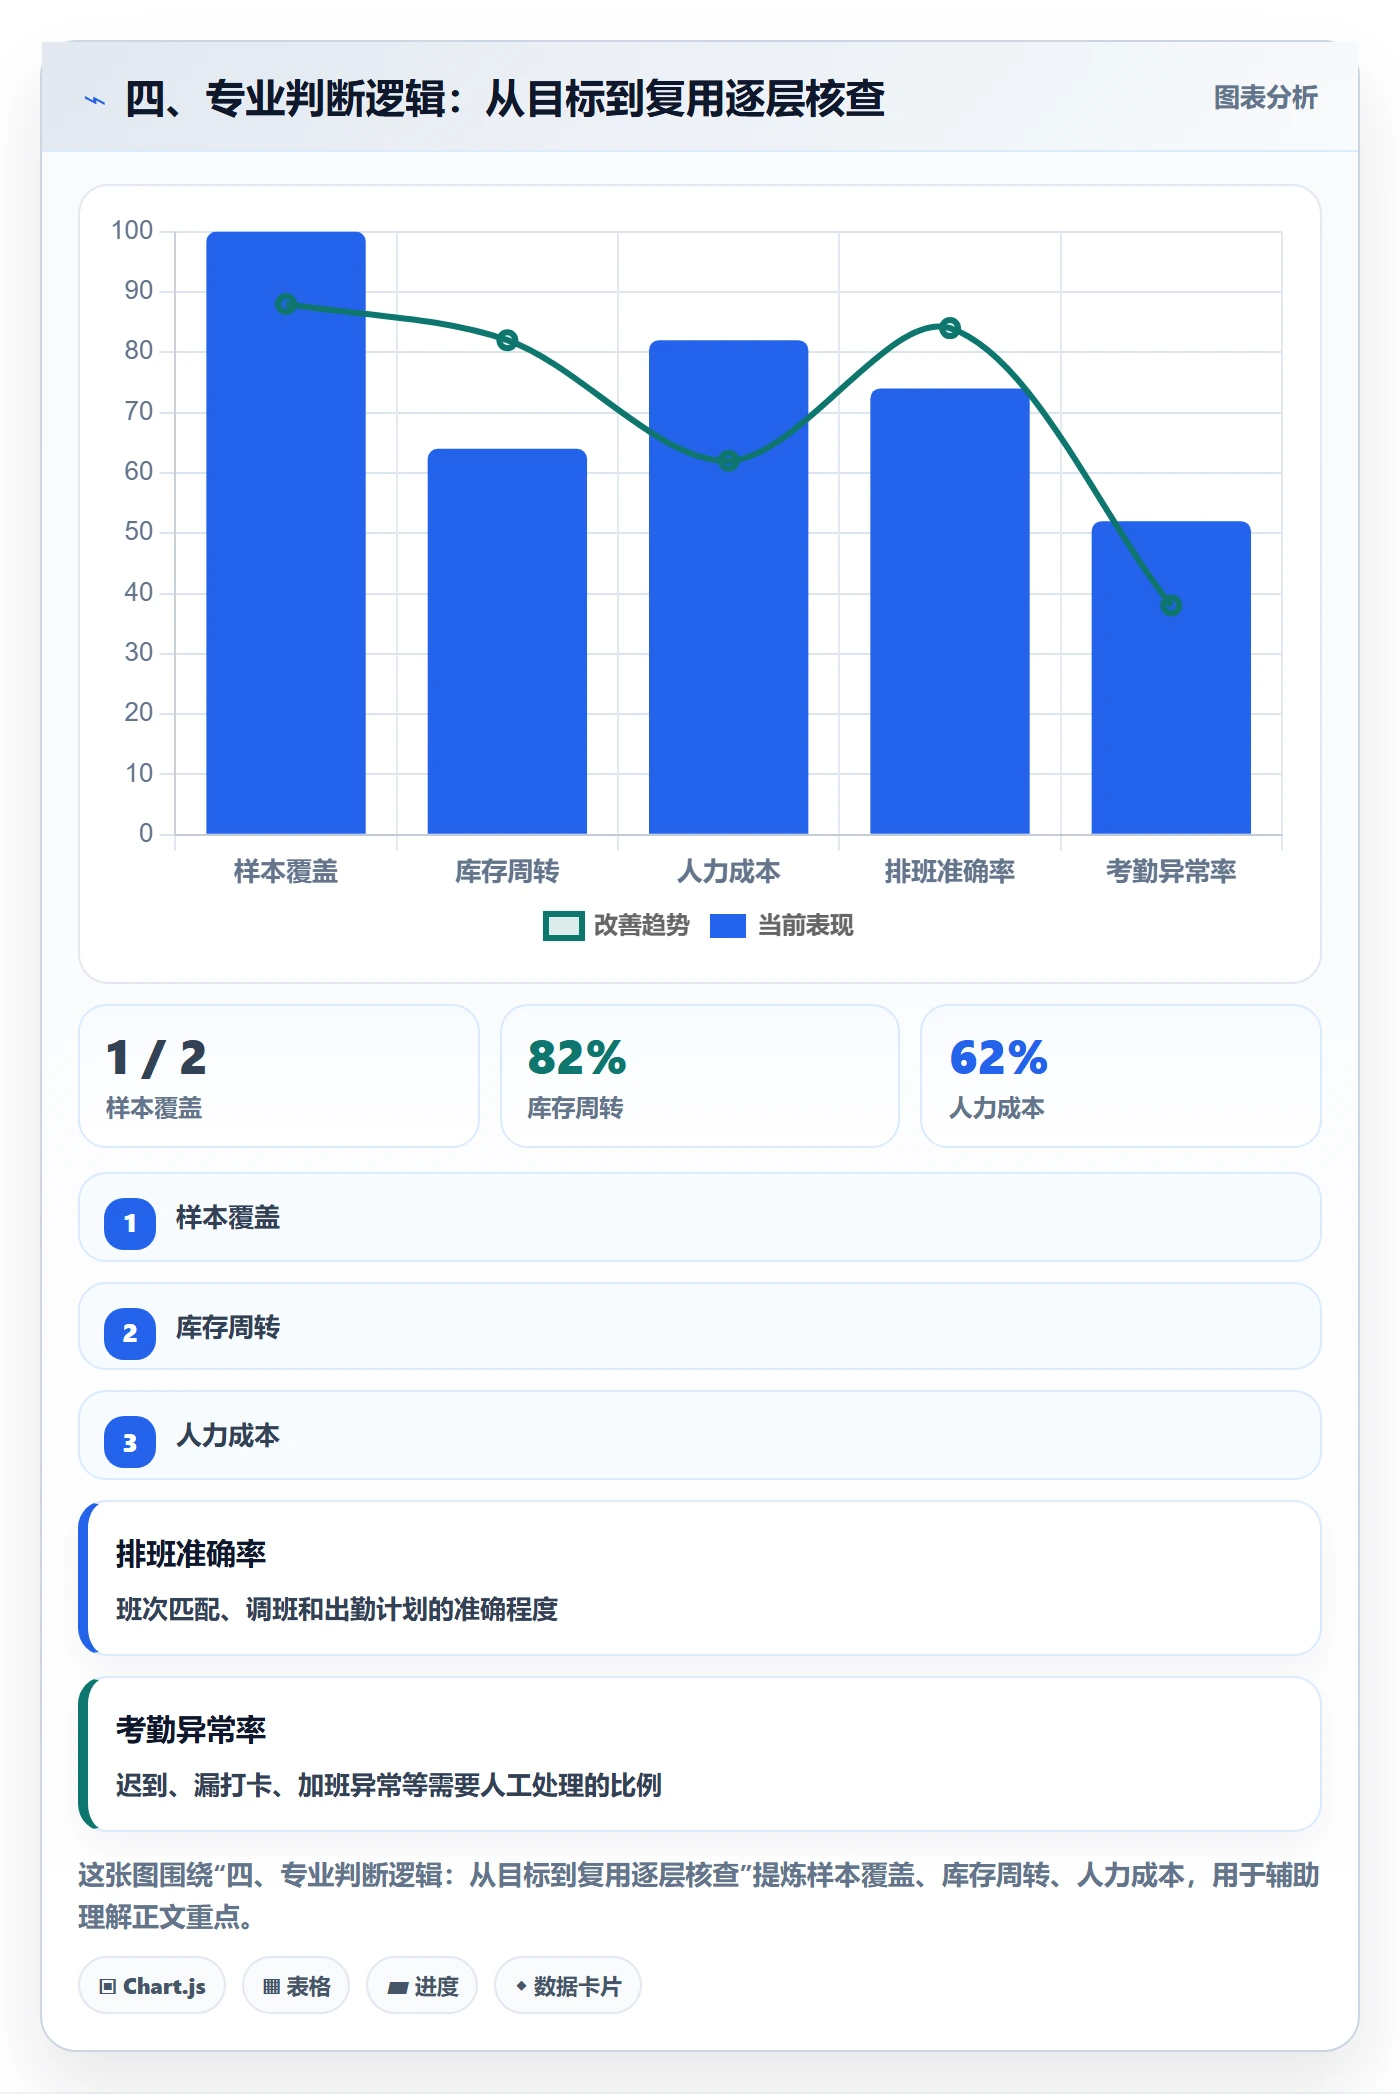Click the square icon in Chart.js chip
The width and height of the screenshot is (1400, 2094).
click(108, 1987)
